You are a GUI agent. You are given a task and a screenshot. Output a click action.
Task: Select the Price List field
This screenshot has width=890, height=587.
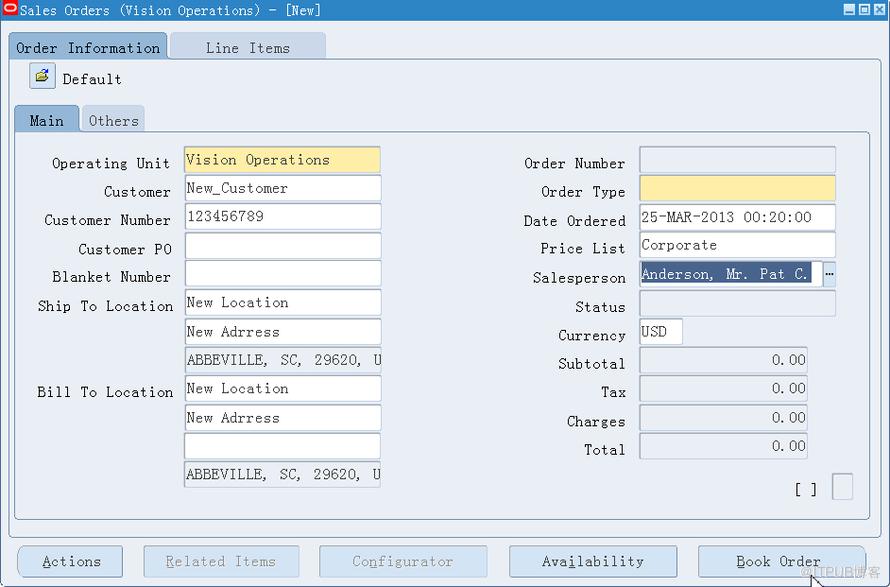(737, 246)
